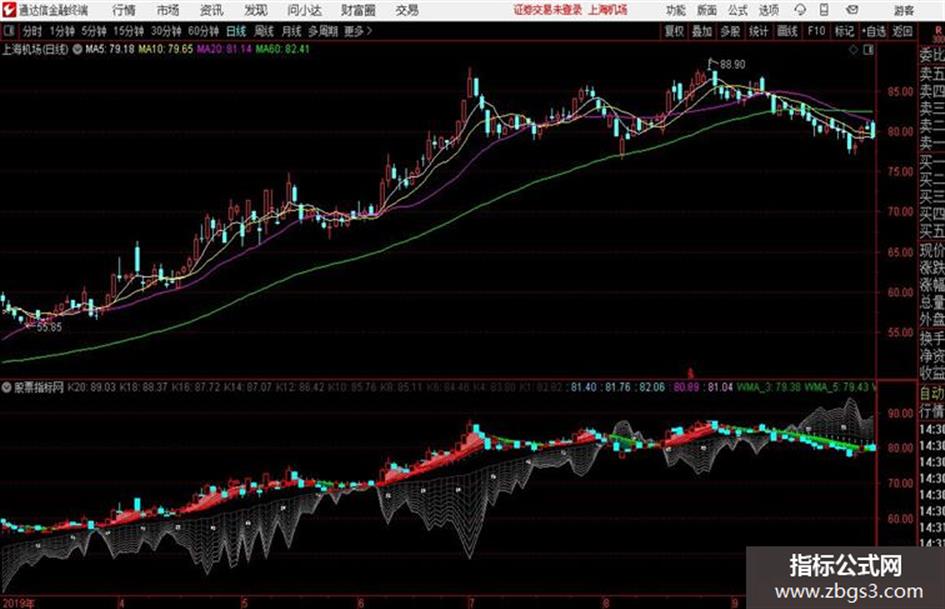Switch to the 5分钟 period tab
The width and height of the screenshot is (945, 609).
(94, 31)
